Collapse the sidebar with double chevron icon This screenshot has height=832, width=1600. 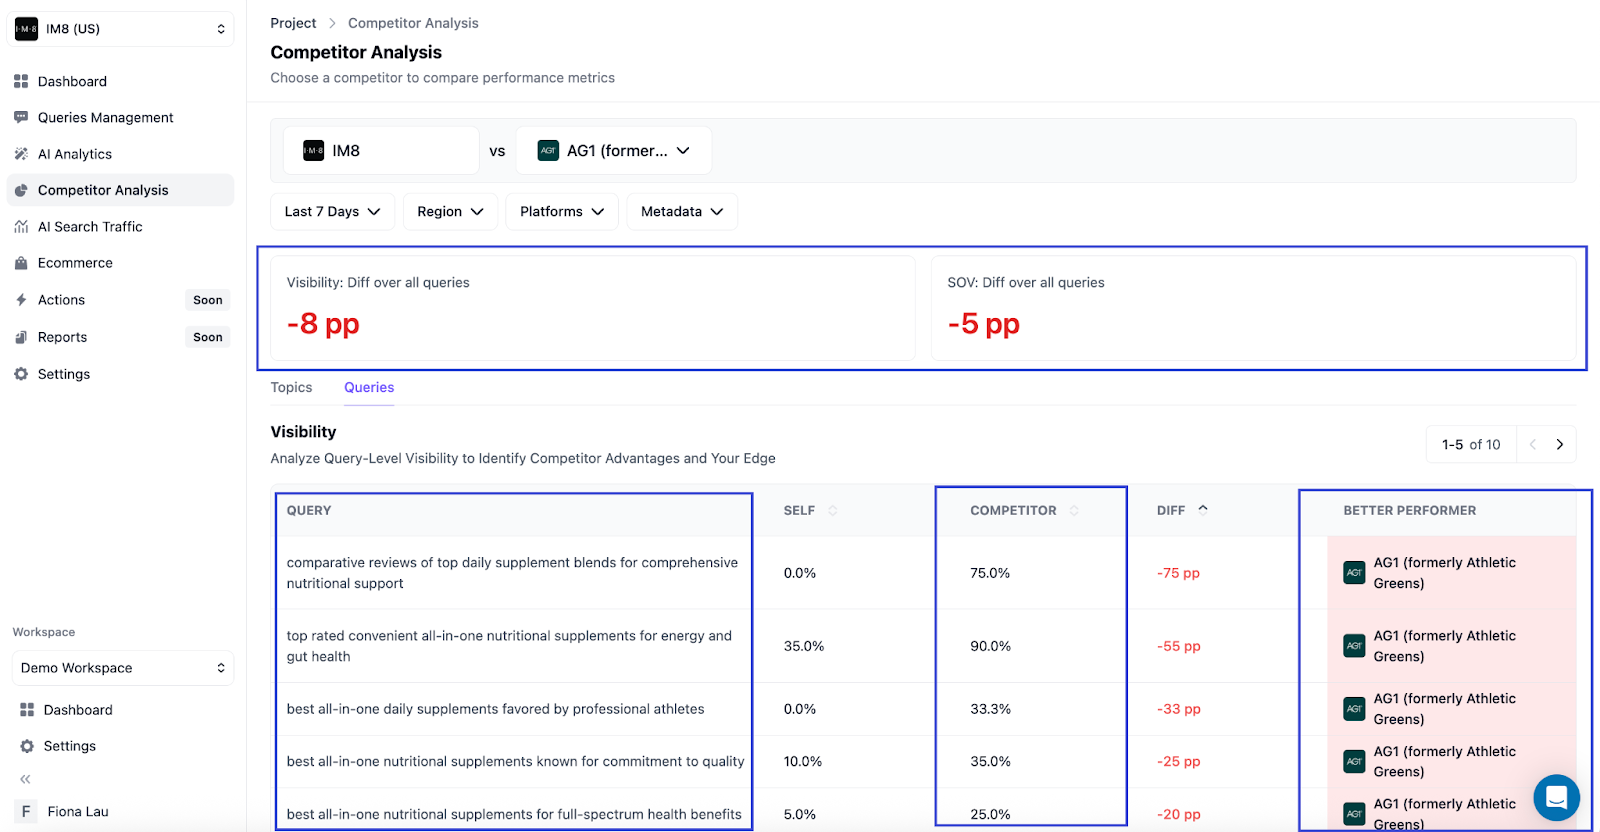(x=25, y=779)
